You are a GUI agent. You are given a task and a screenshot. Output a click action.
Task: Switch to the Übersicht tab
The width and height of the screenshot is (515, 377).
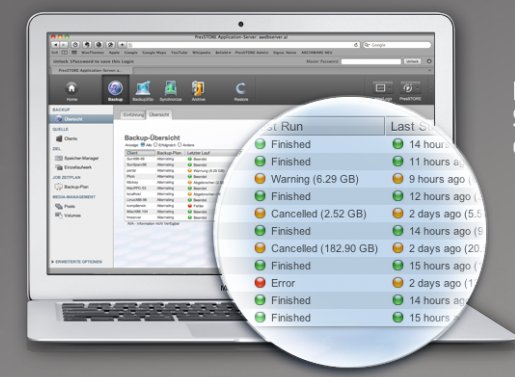[159, 115]
